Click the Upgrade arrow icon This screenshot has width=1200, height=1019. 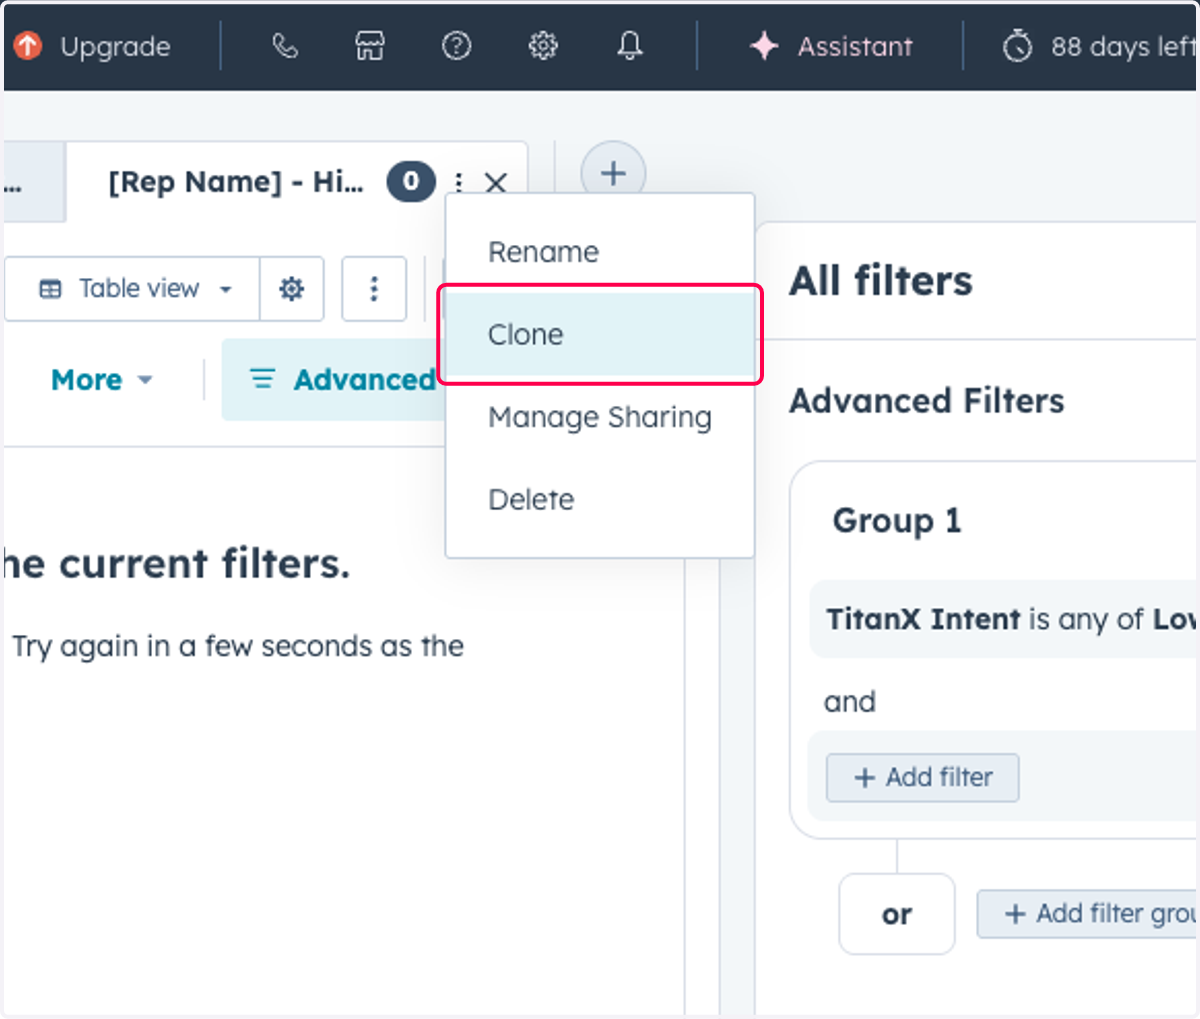(x=28, y=45)
